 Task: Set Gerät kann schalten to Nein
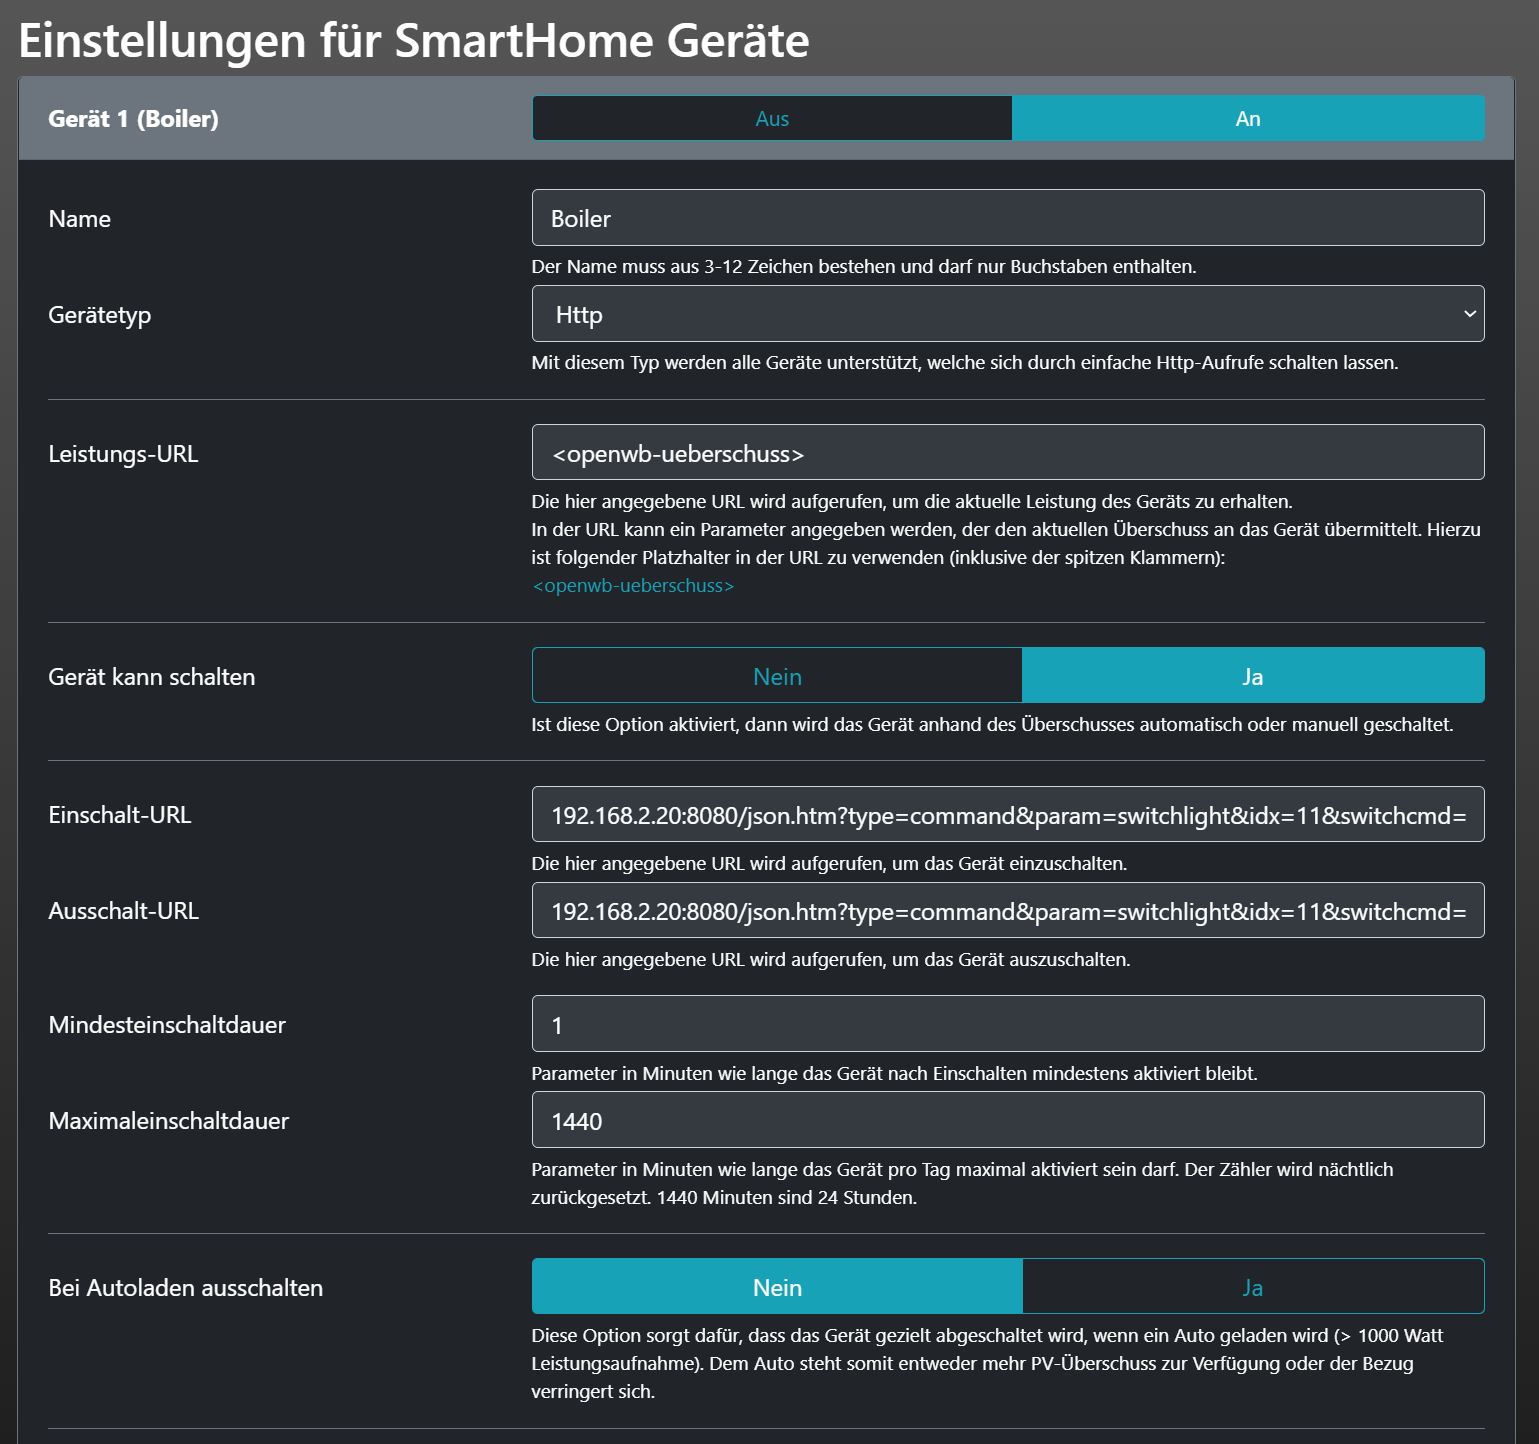777,676
